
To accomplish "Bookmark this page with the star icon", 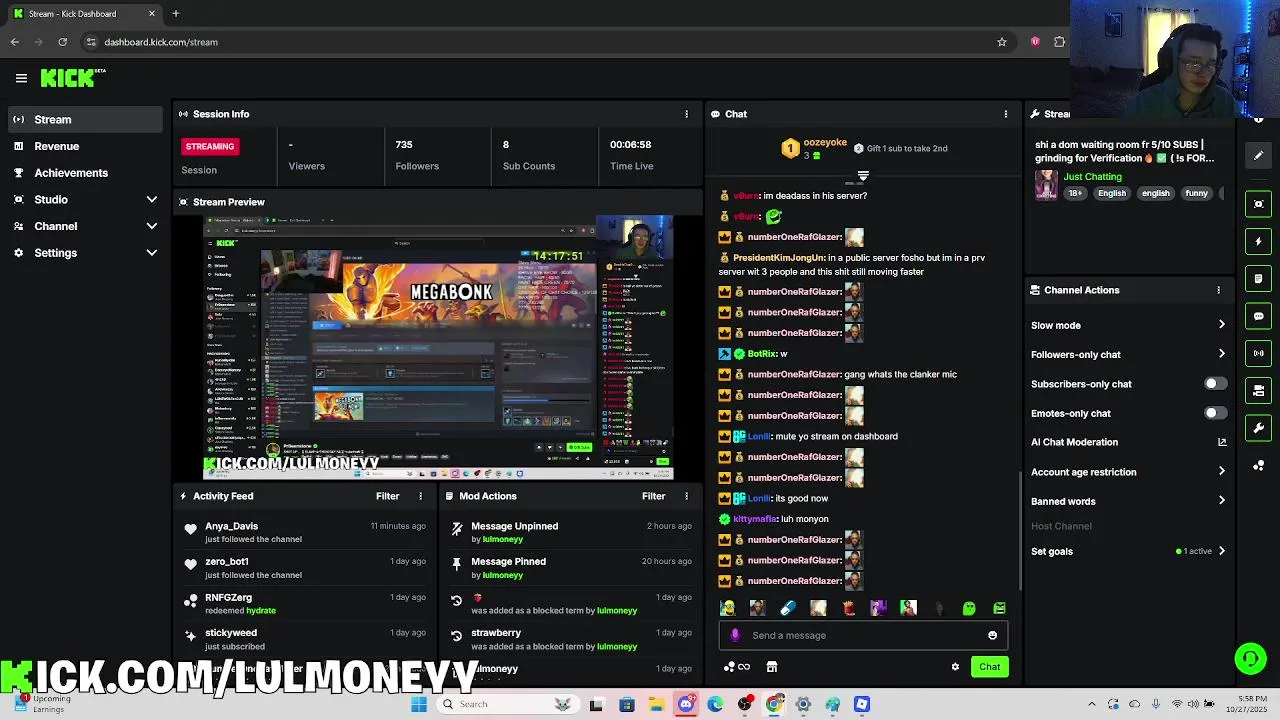I will 1001,42.
